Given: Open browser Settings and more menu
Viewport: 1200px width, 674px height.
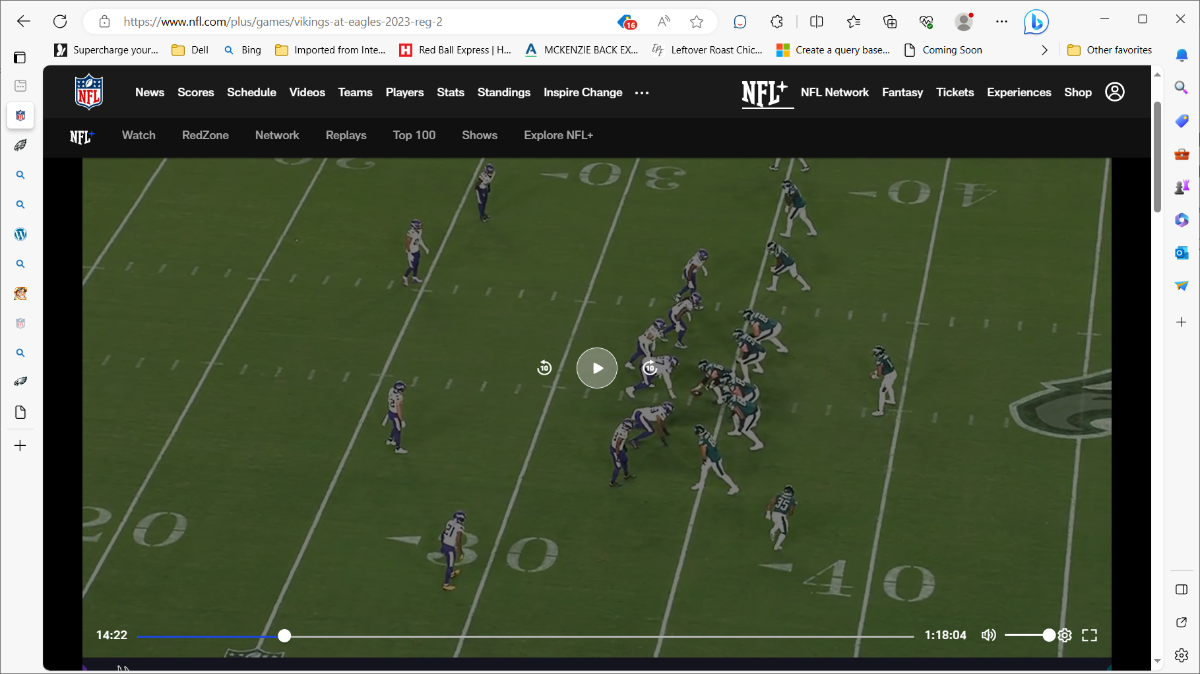Looking at the screenshot, I should point(1002,21).
